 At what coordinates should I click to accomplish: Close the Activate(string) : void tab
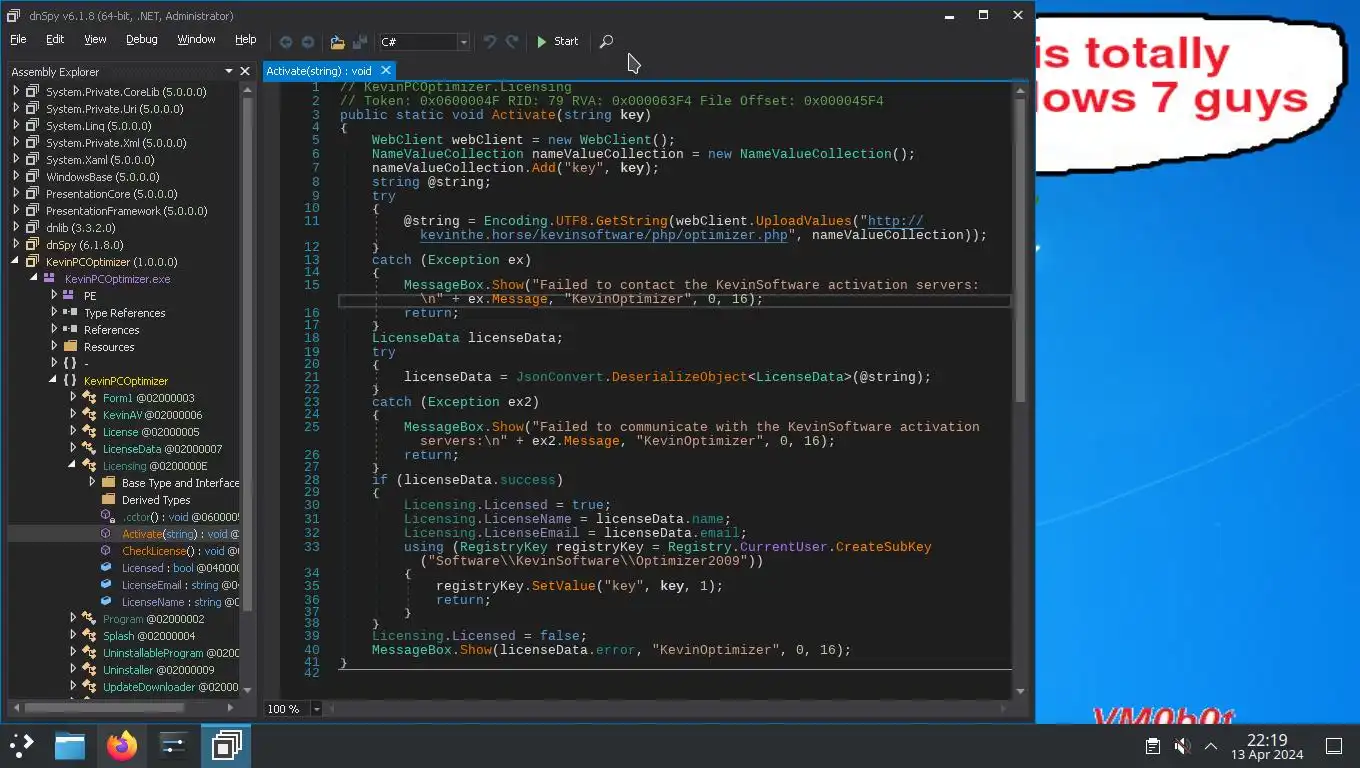[385, 71]
